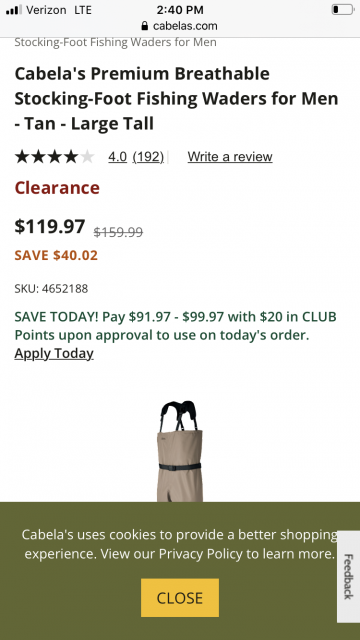Click the third rating star
The height and width of the screenshot is (640, 360).
coord(55,157)
